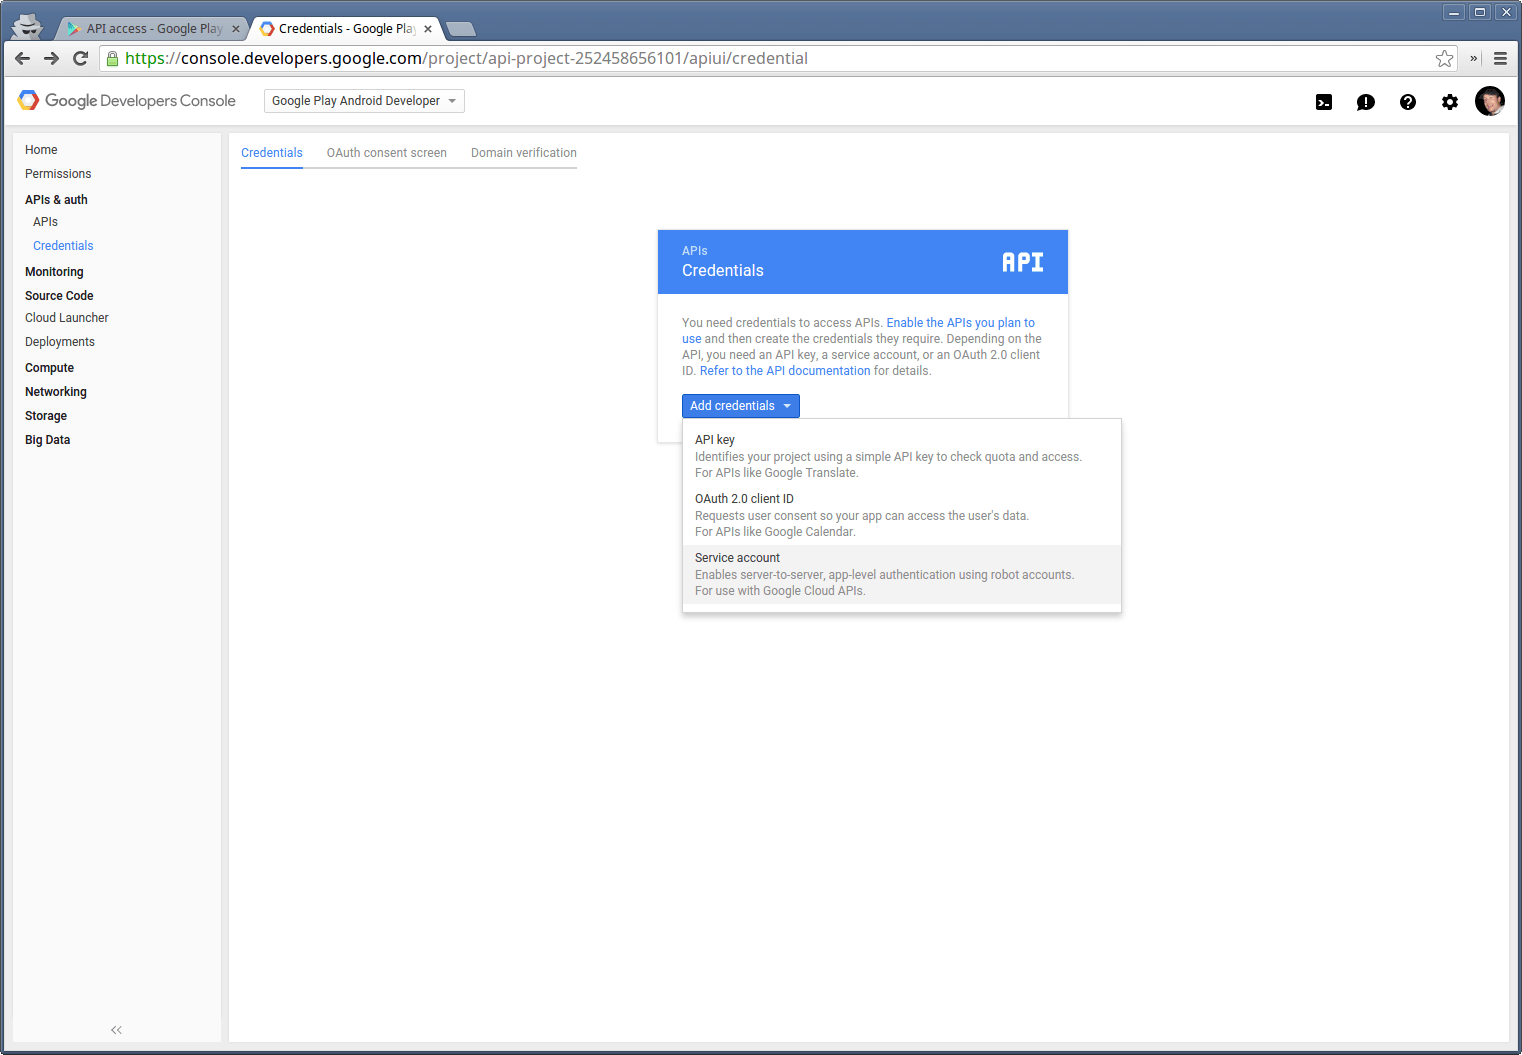This screenshot has width=1522, height=1055.
Task: Expand Google Play Android Developer project dropdown
Action: pos(364,101)
